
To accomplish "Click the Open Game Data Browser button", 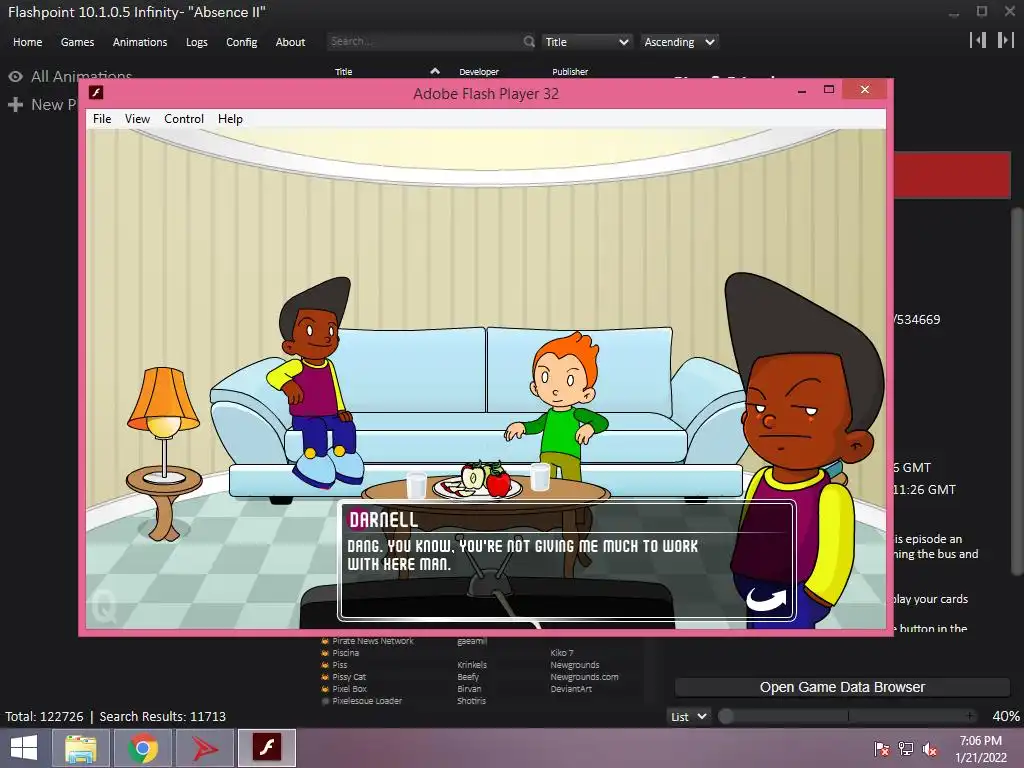I will point(842,687).
